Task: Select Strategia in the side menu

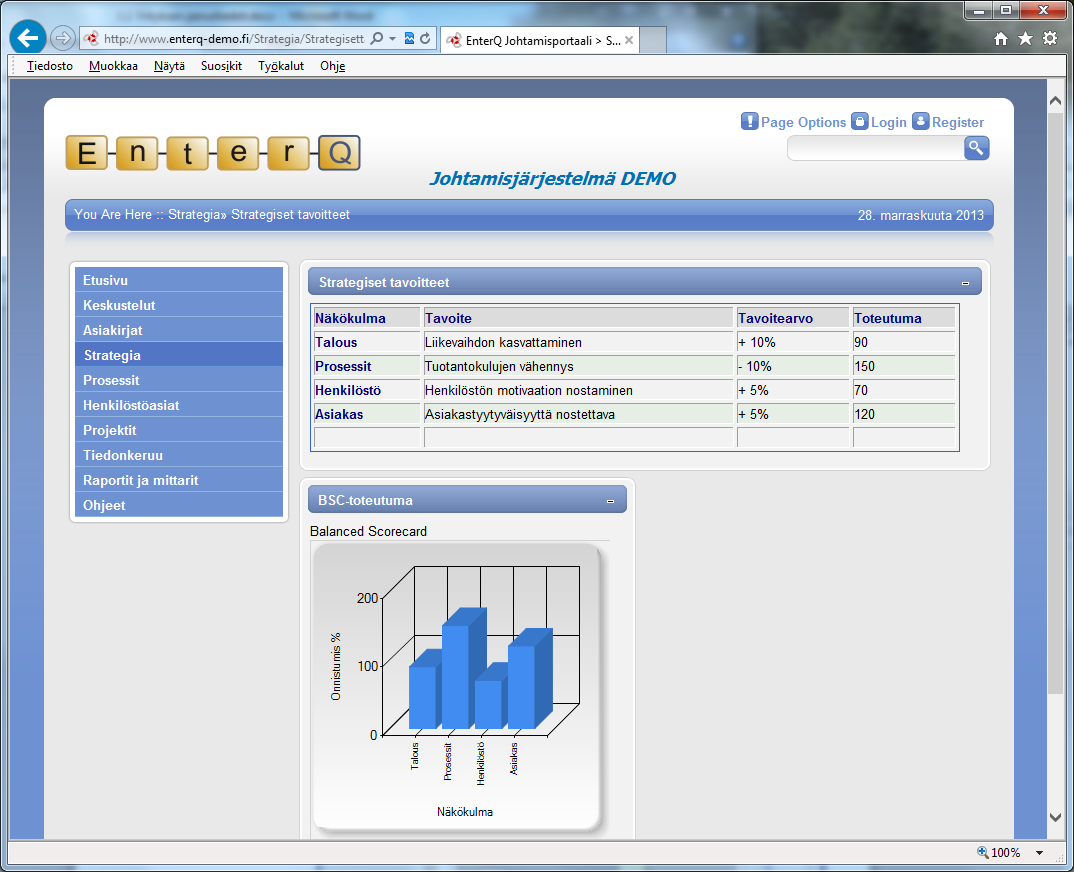Action: tap(179, 355)
